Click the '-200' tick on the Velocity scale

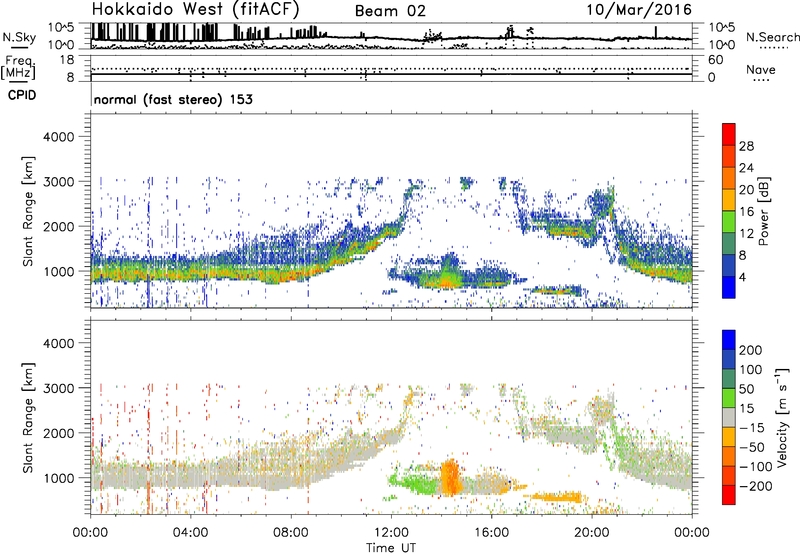click(x=754, y=486)
